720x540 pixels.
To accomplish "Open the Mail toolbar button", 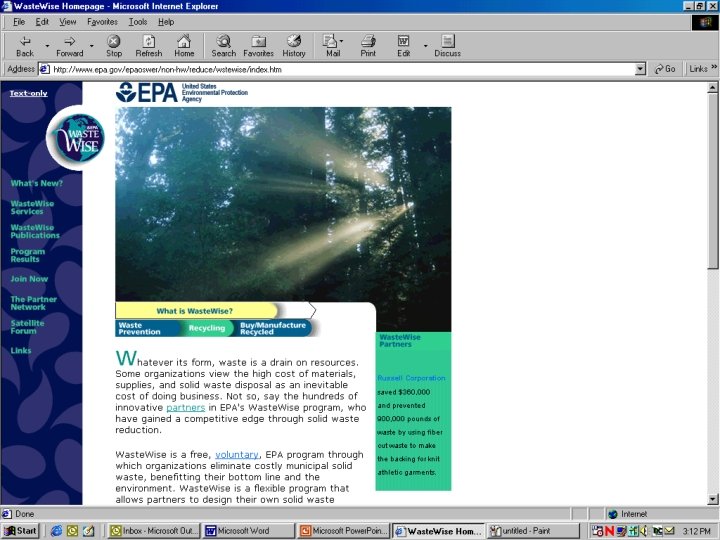I will point(332,46).
